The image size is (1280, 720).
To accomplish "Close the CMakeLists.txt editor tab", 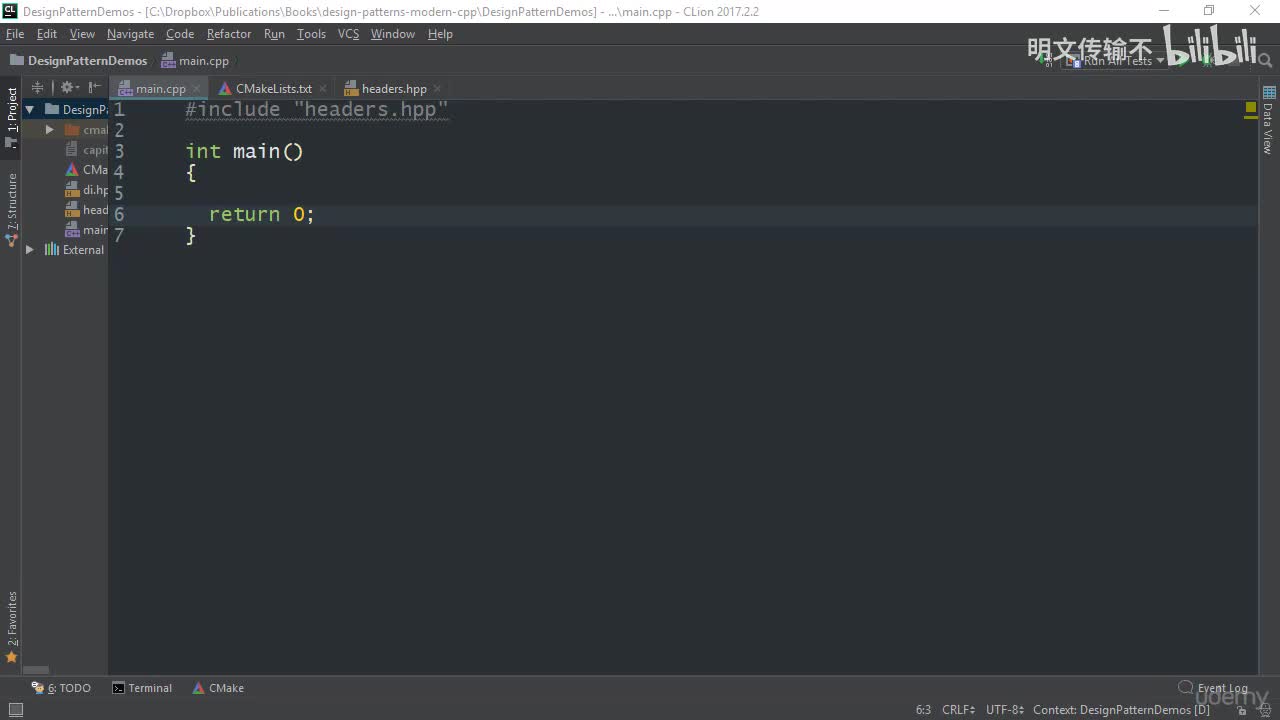I will pos(322,89).
